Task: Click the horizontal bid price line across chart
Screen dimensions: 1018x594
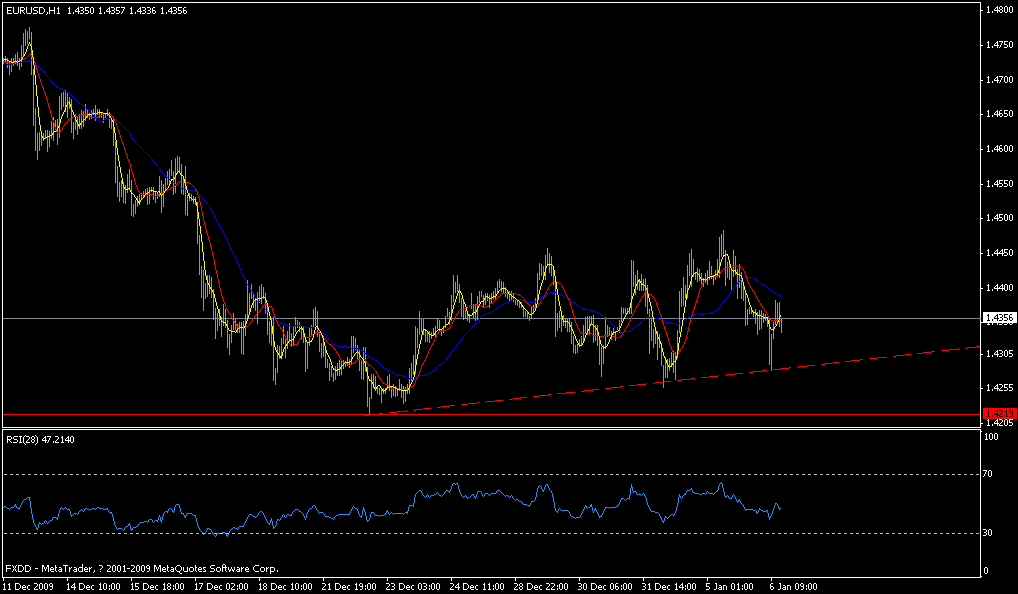Action: point(300,318)
